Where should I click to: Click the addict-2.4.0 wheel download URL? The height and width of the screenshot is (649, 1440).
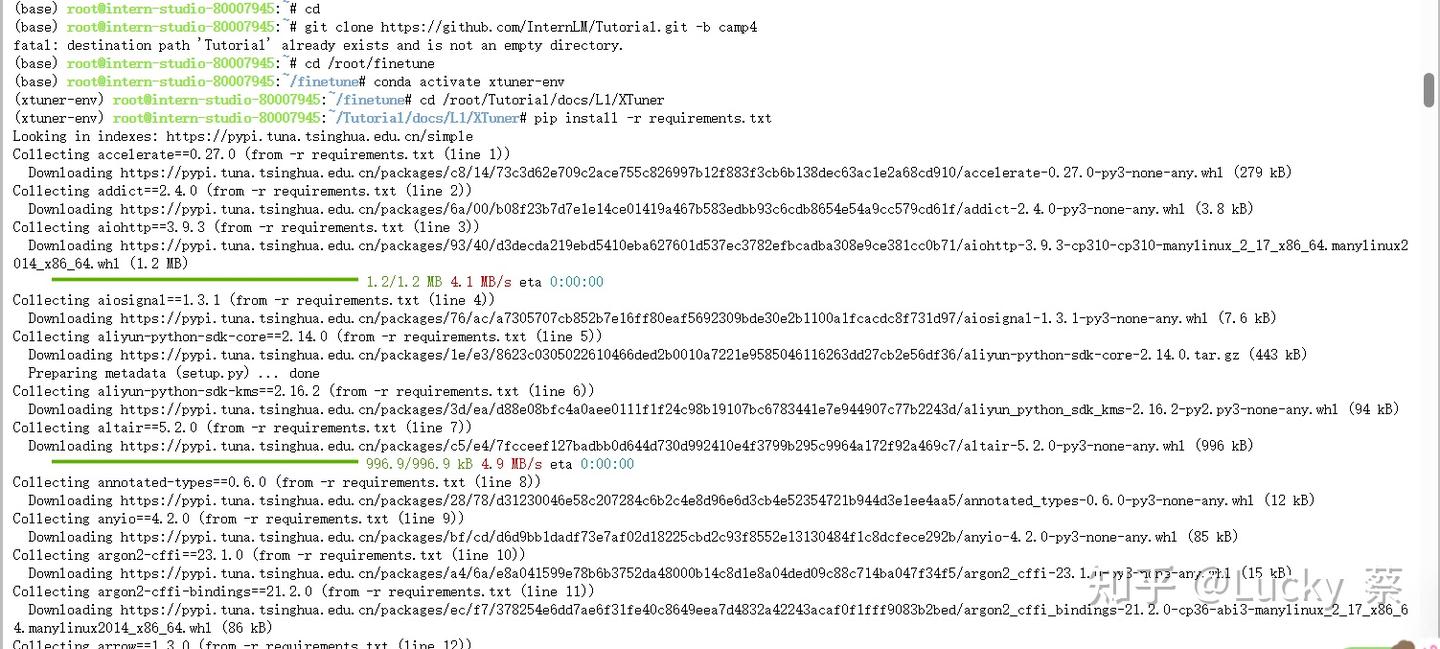(653, 209)
